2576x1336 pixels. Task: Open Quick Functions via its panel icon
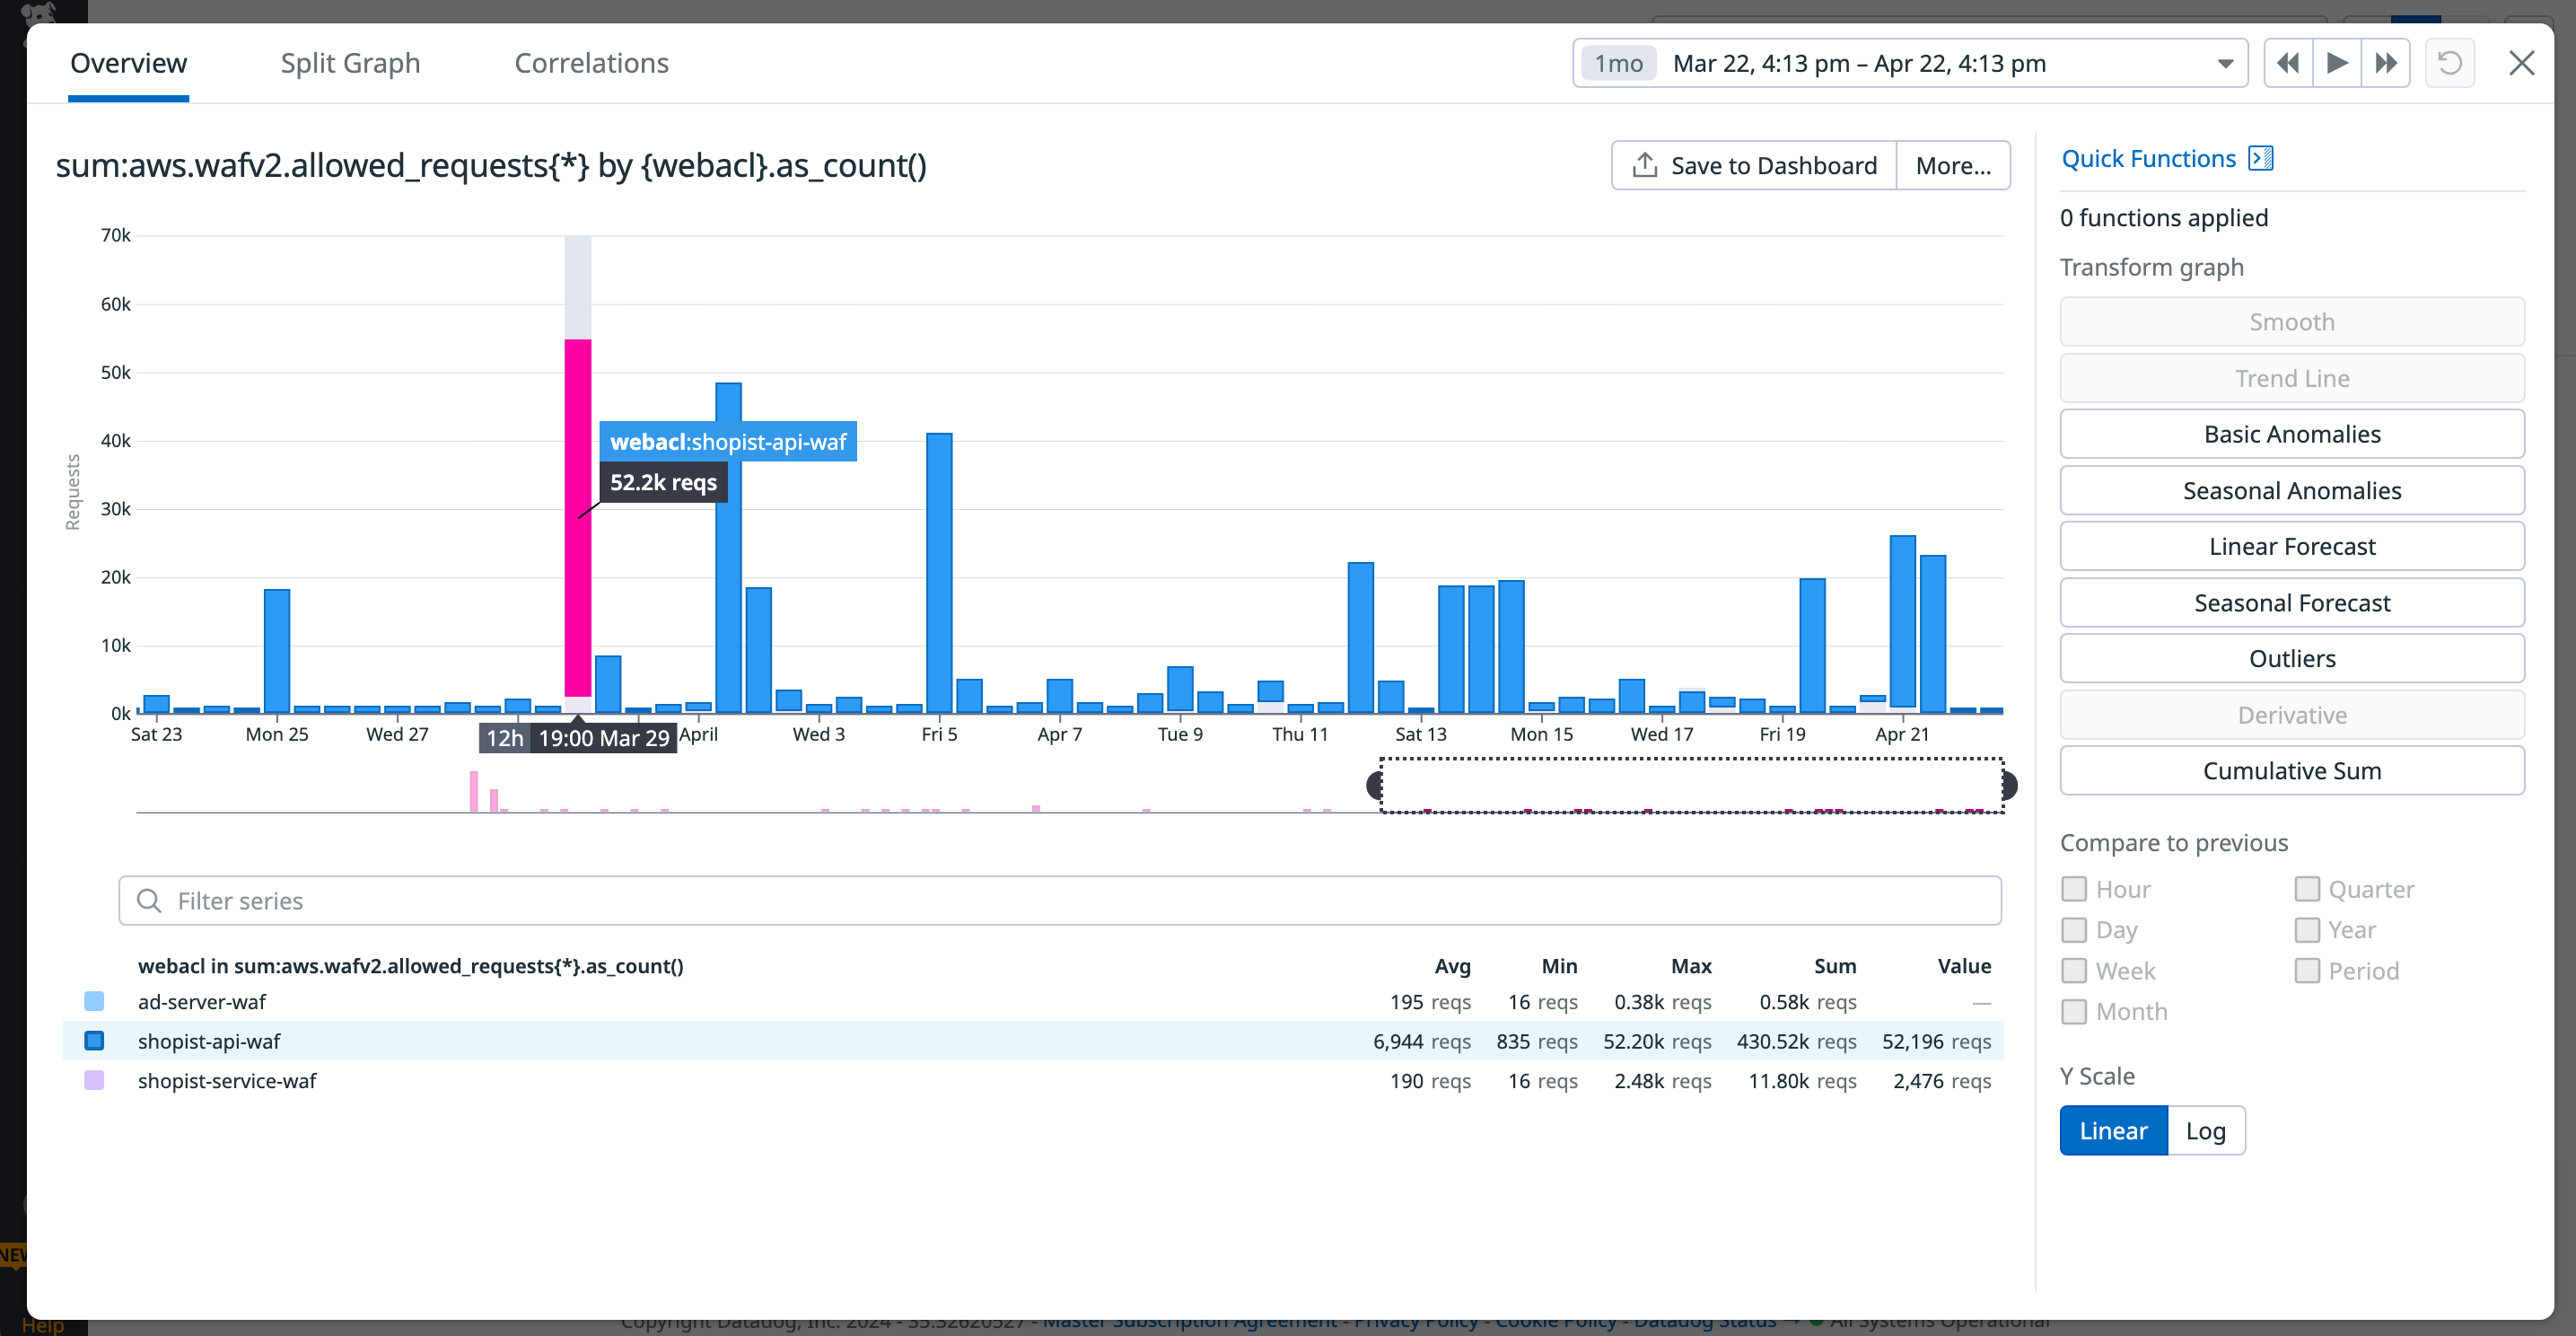tap(2261, 157)
